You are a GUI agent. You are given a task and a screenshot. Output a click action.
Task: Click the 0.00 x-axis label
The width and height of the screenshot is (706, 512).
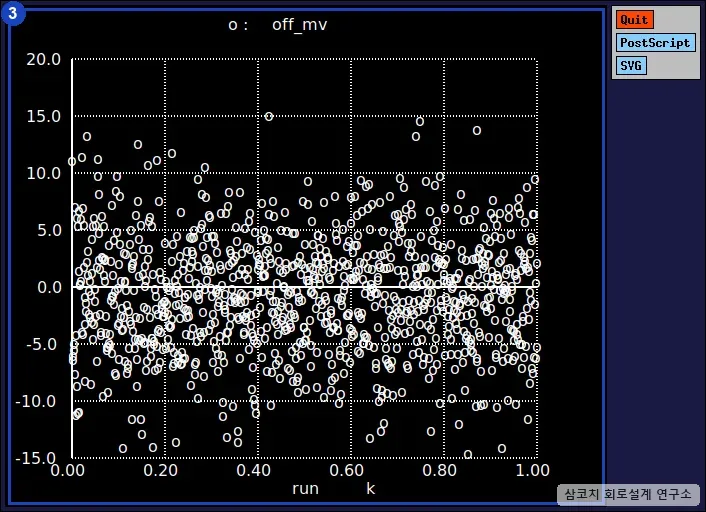click(x=68, y=471)
